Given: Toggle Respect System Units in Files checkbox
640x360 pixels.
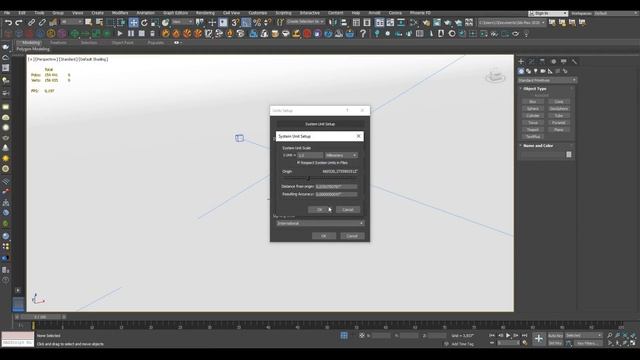Looking at the screenshot, I should (x=298, y=162).
